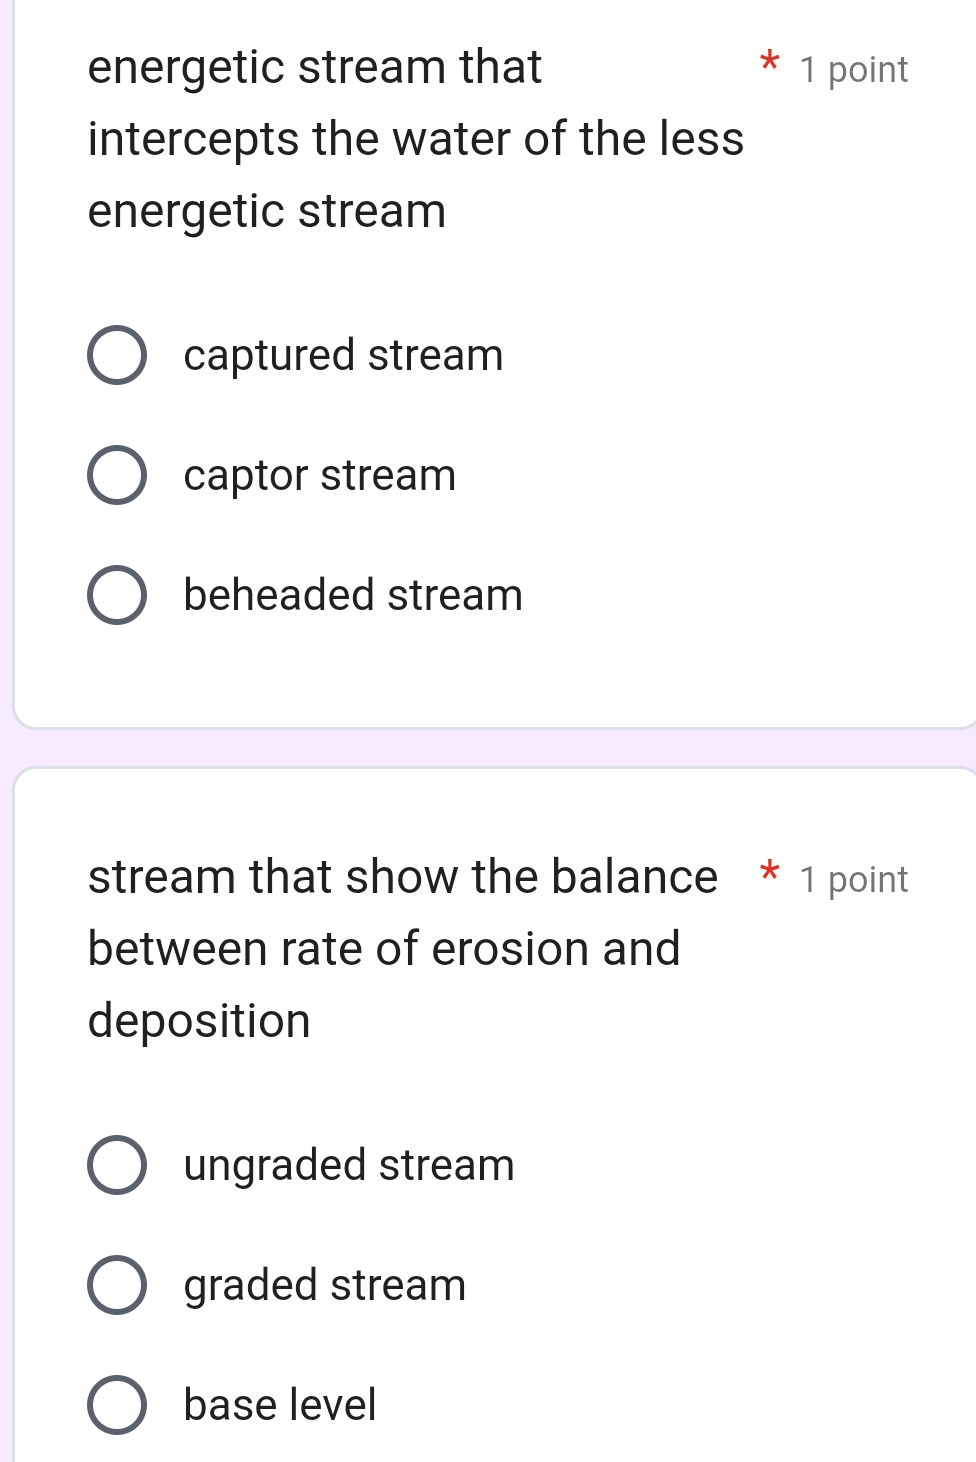Click "1 point" beside the balance question
The image size is (976, 1462).
click(x=853, y=880)
